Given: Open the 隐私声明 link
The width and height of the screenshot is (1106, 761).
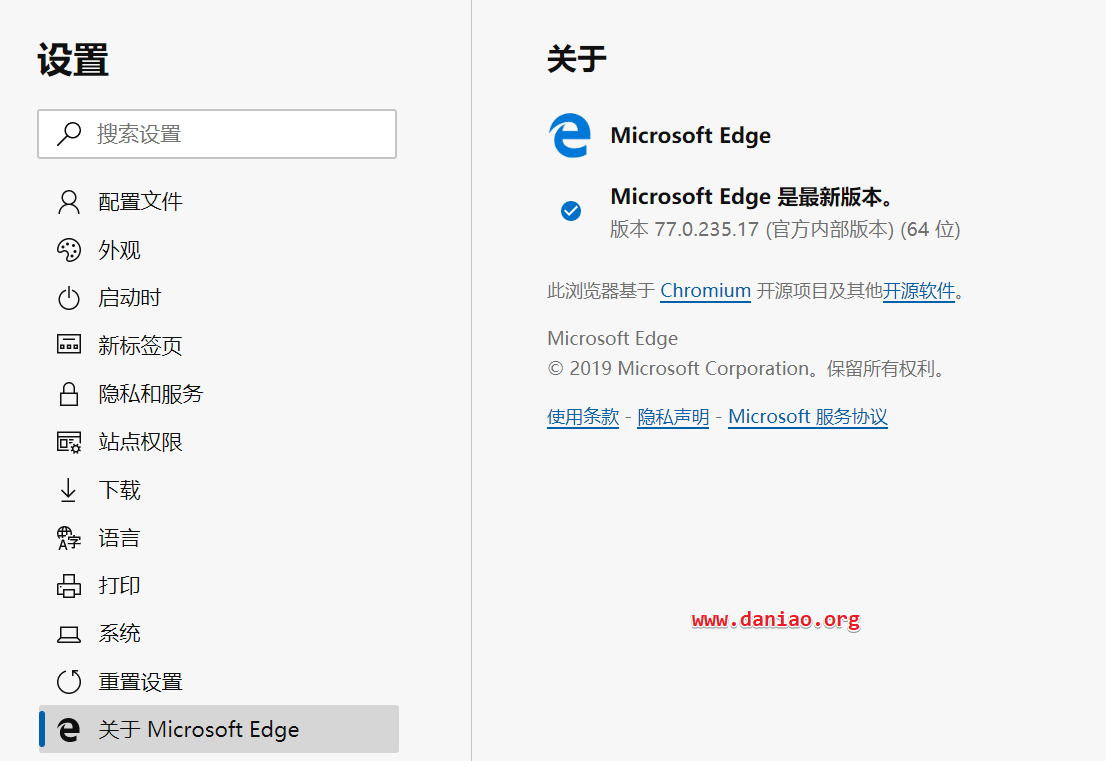Looking at the screenshot, I should [x=673, y=417].
